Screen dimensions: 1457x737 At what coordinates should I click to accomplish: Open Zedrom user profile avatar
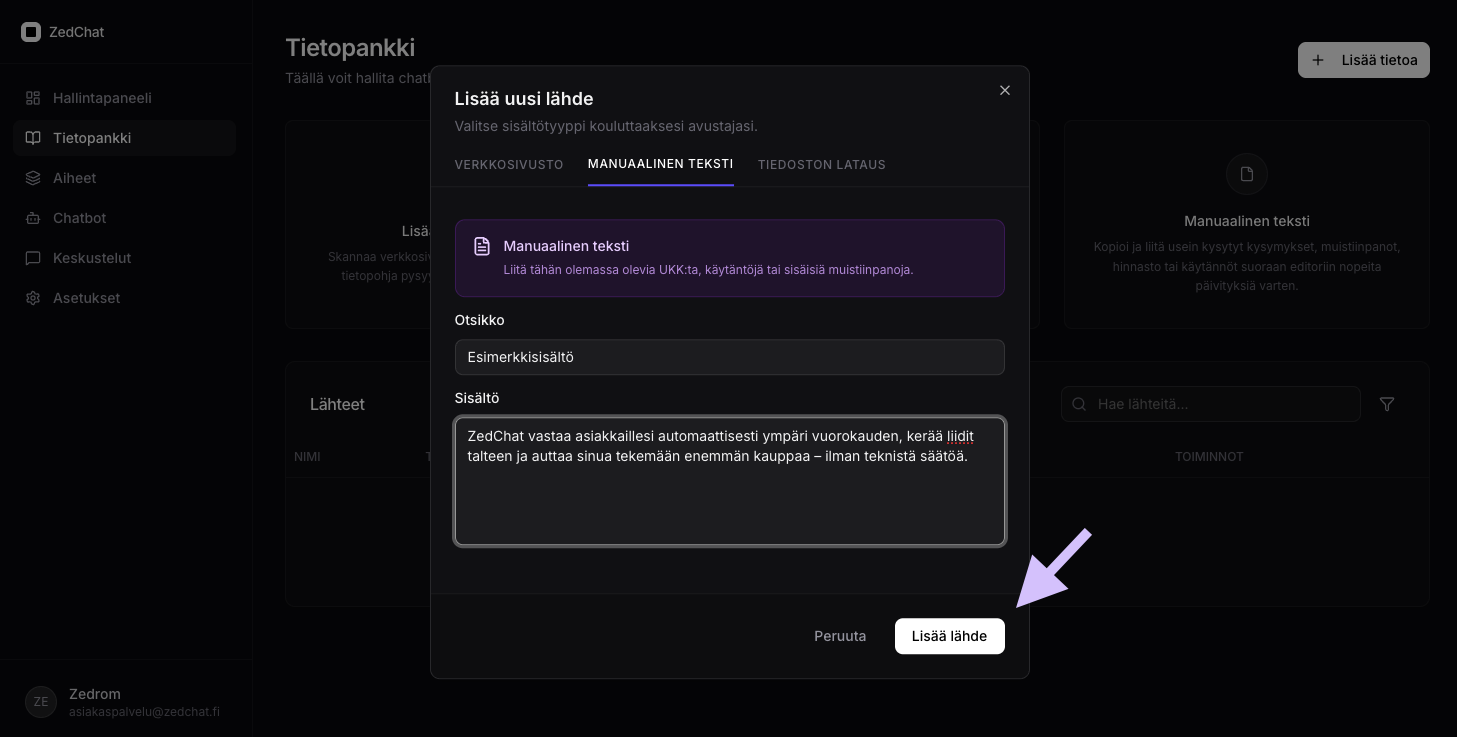pos(41,702)
